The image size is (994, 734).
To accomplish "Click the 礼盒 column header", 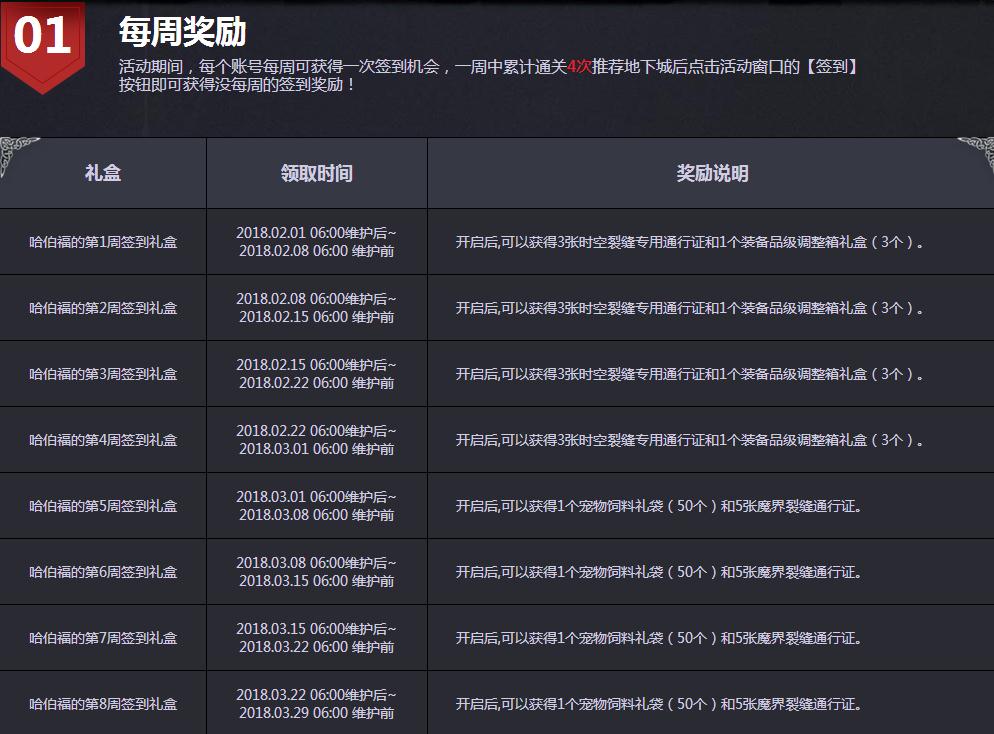I will click(x=103, y=173).
